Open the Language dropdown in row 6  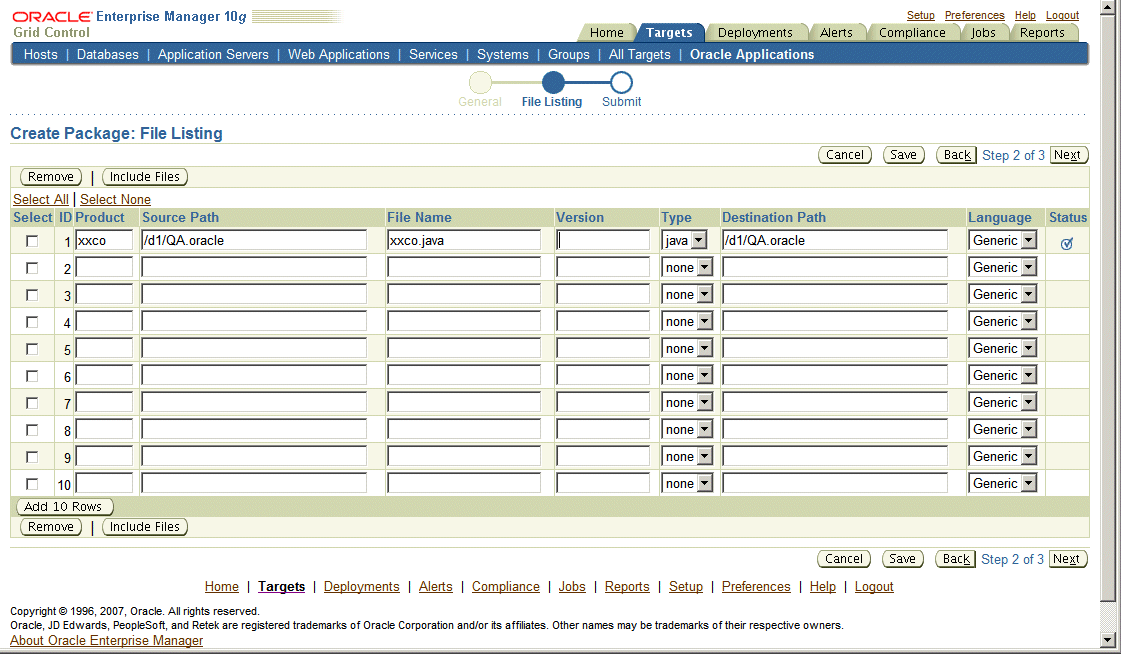[1003, 375]
